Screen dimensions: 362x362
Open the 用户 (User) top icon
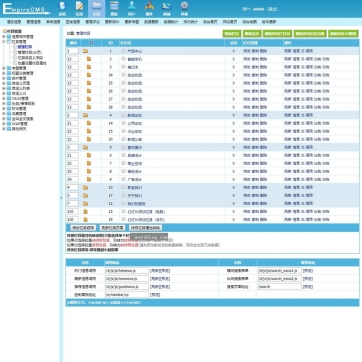pyautogui.click(x=132, y=8)
